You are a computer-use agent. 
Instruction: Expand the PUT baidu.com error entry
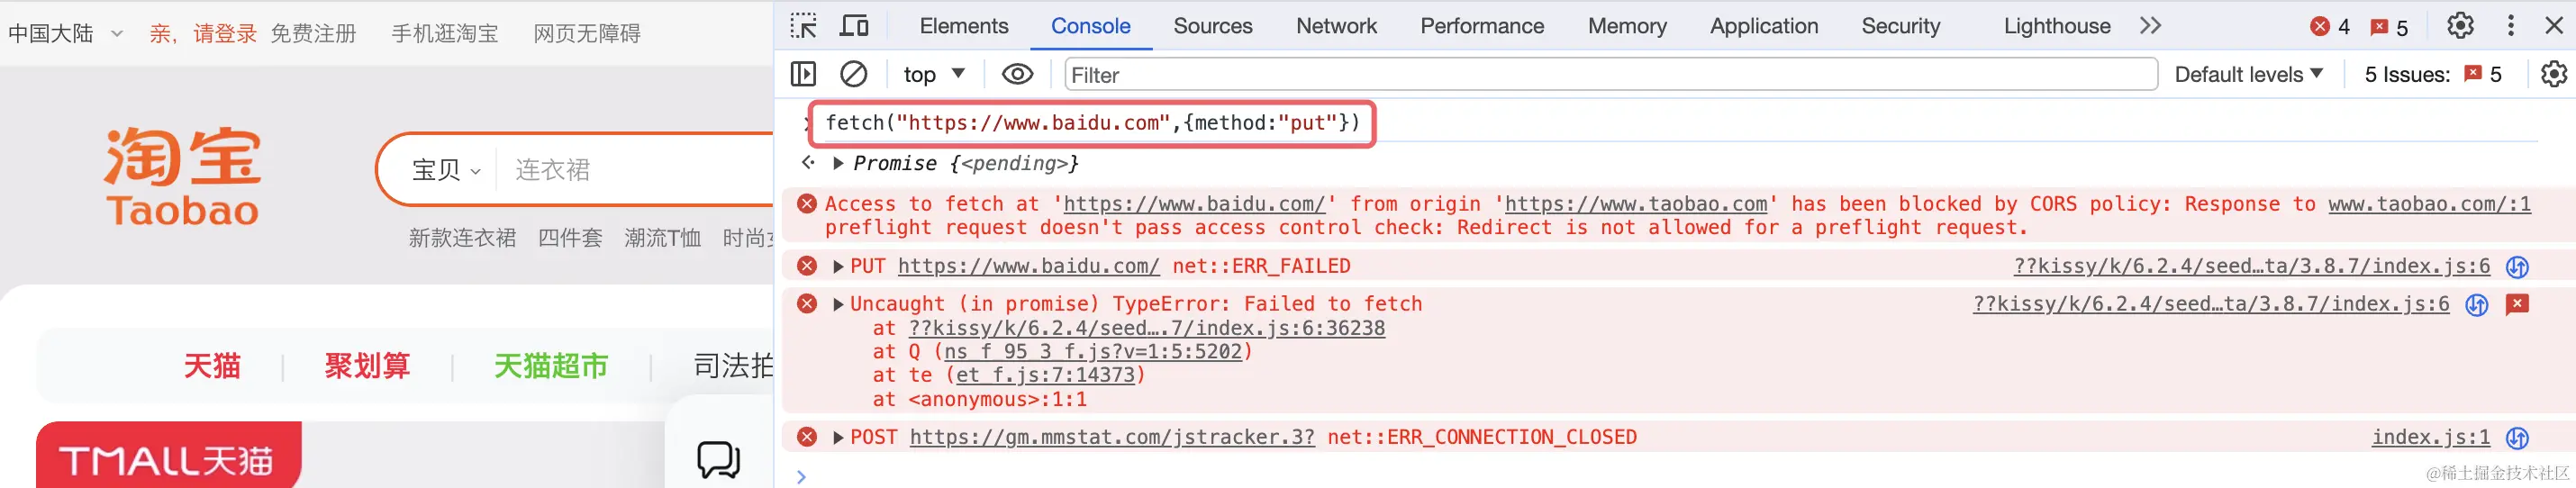pos(839,266)
